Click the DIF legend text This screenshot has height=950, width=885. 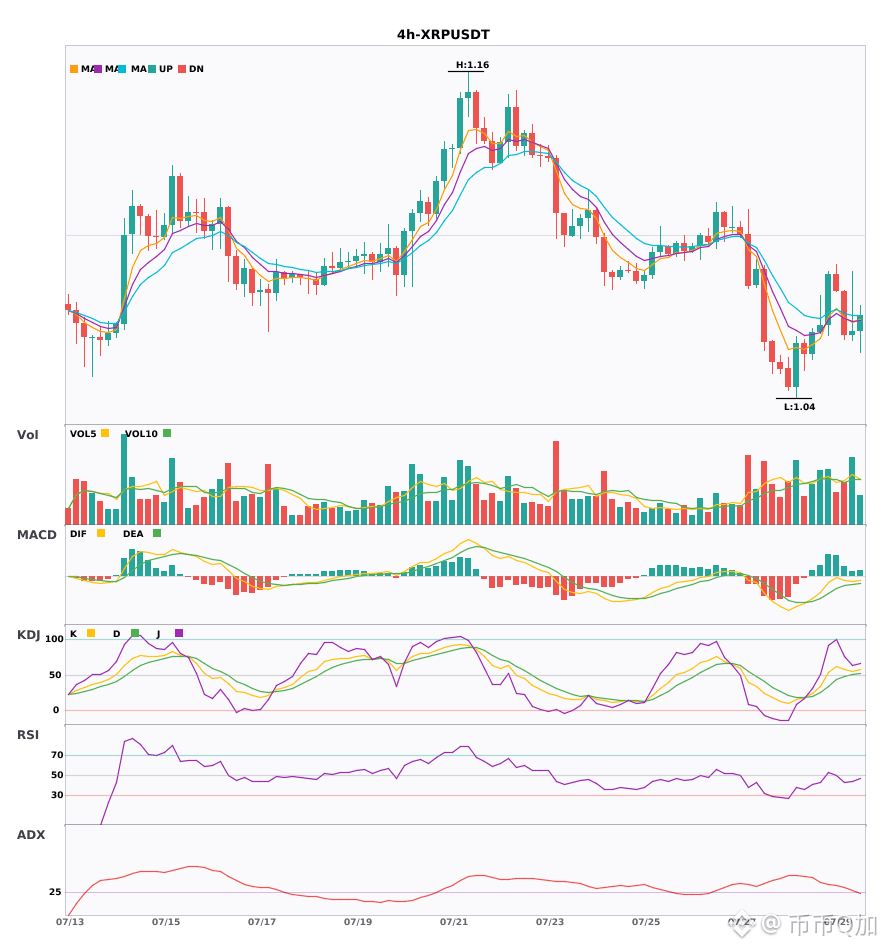(x=78, y=534)
